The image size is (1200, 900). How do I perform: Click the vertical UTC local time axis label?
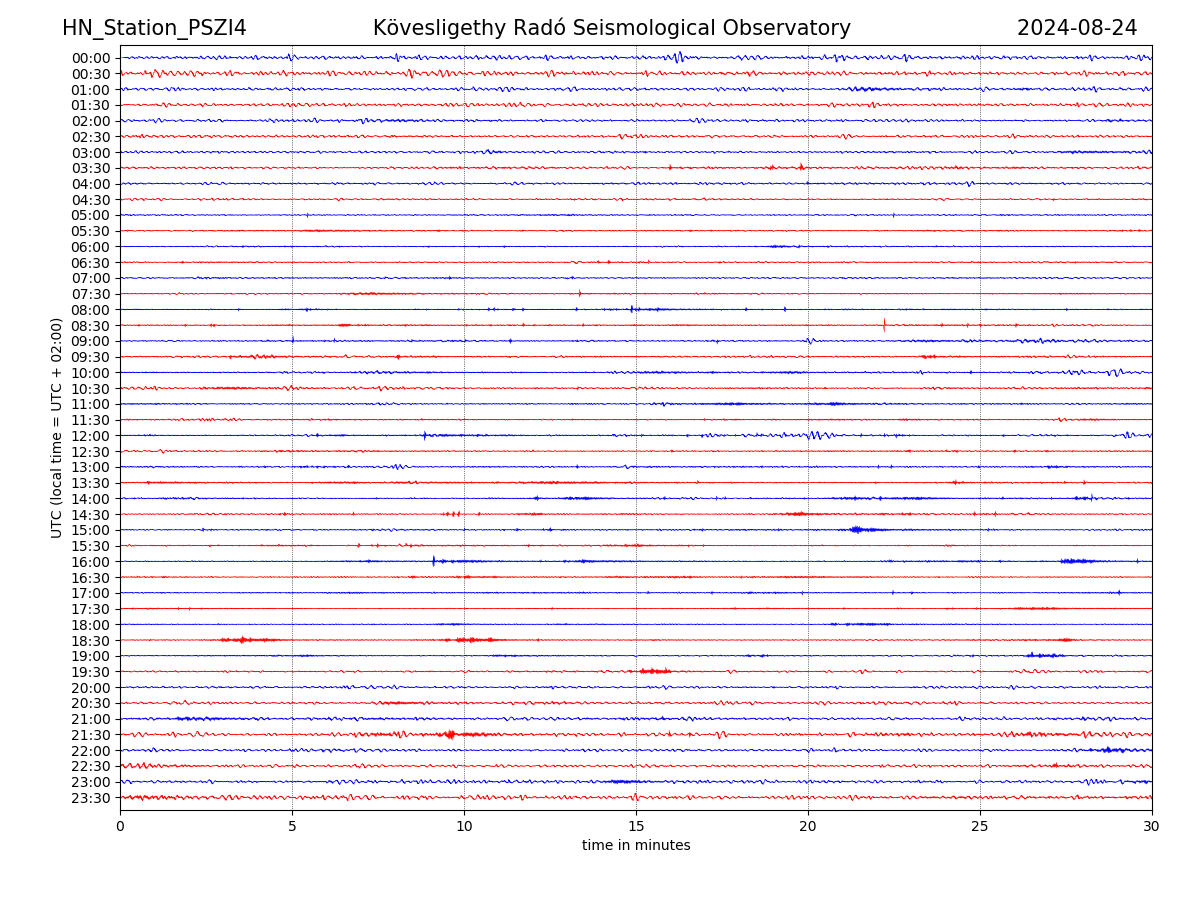coord(57,428)
